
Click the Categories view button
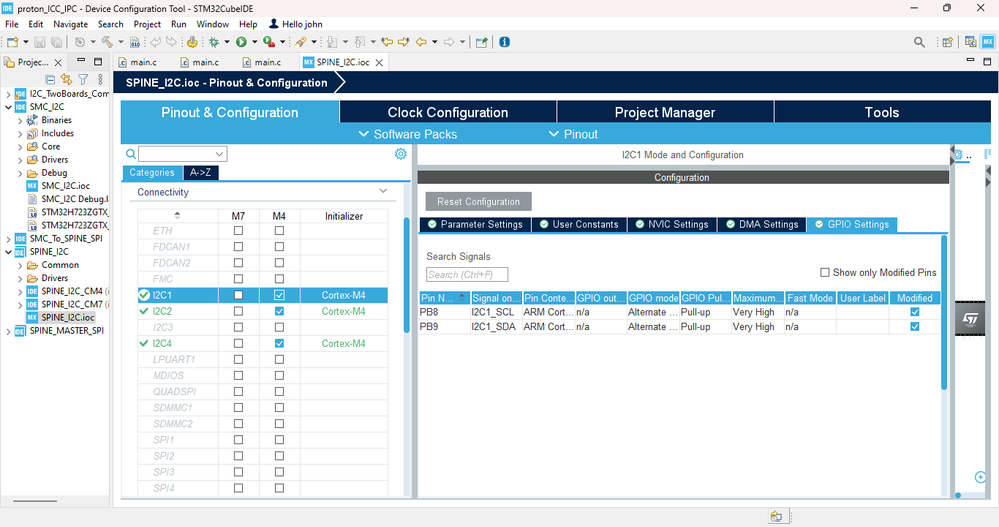tap(152, 173)
